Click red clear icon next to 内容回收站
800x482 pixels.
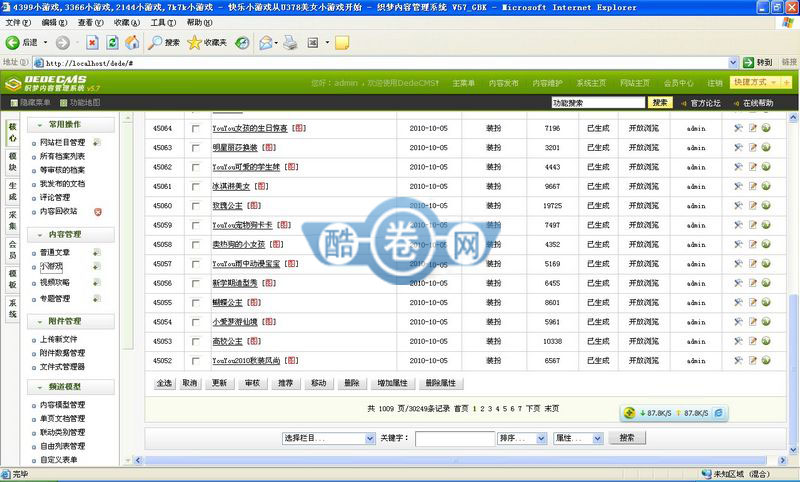[97, 211]
